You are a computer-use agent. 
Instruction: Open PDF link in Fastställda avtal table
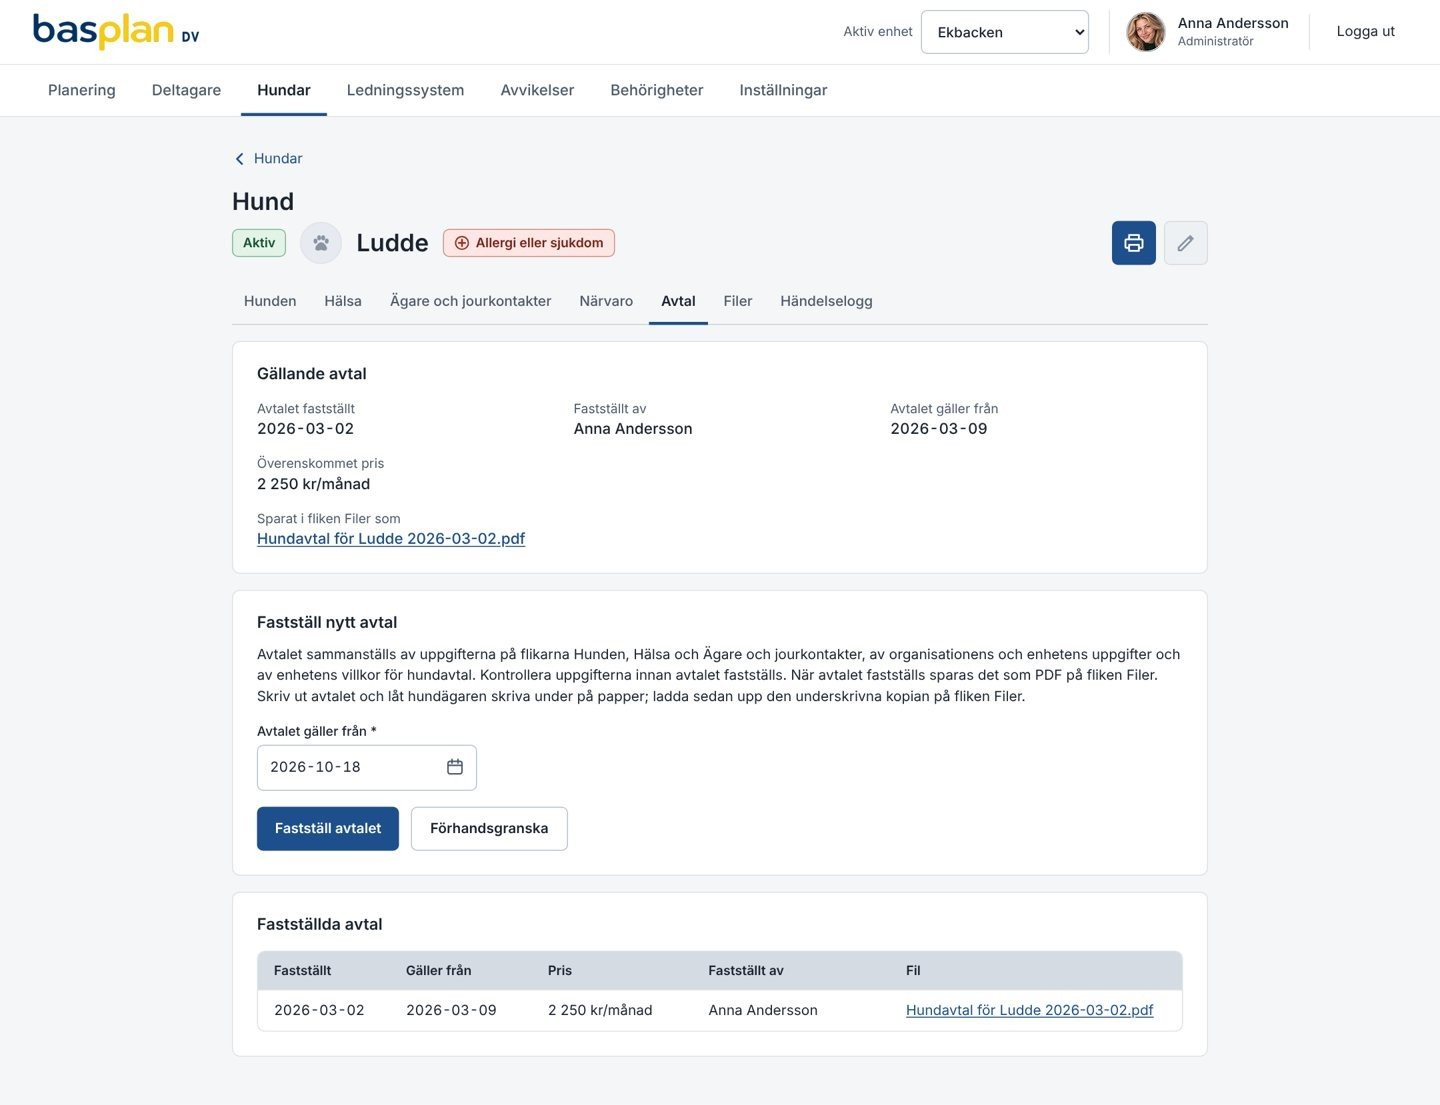coord(1029,1011)
